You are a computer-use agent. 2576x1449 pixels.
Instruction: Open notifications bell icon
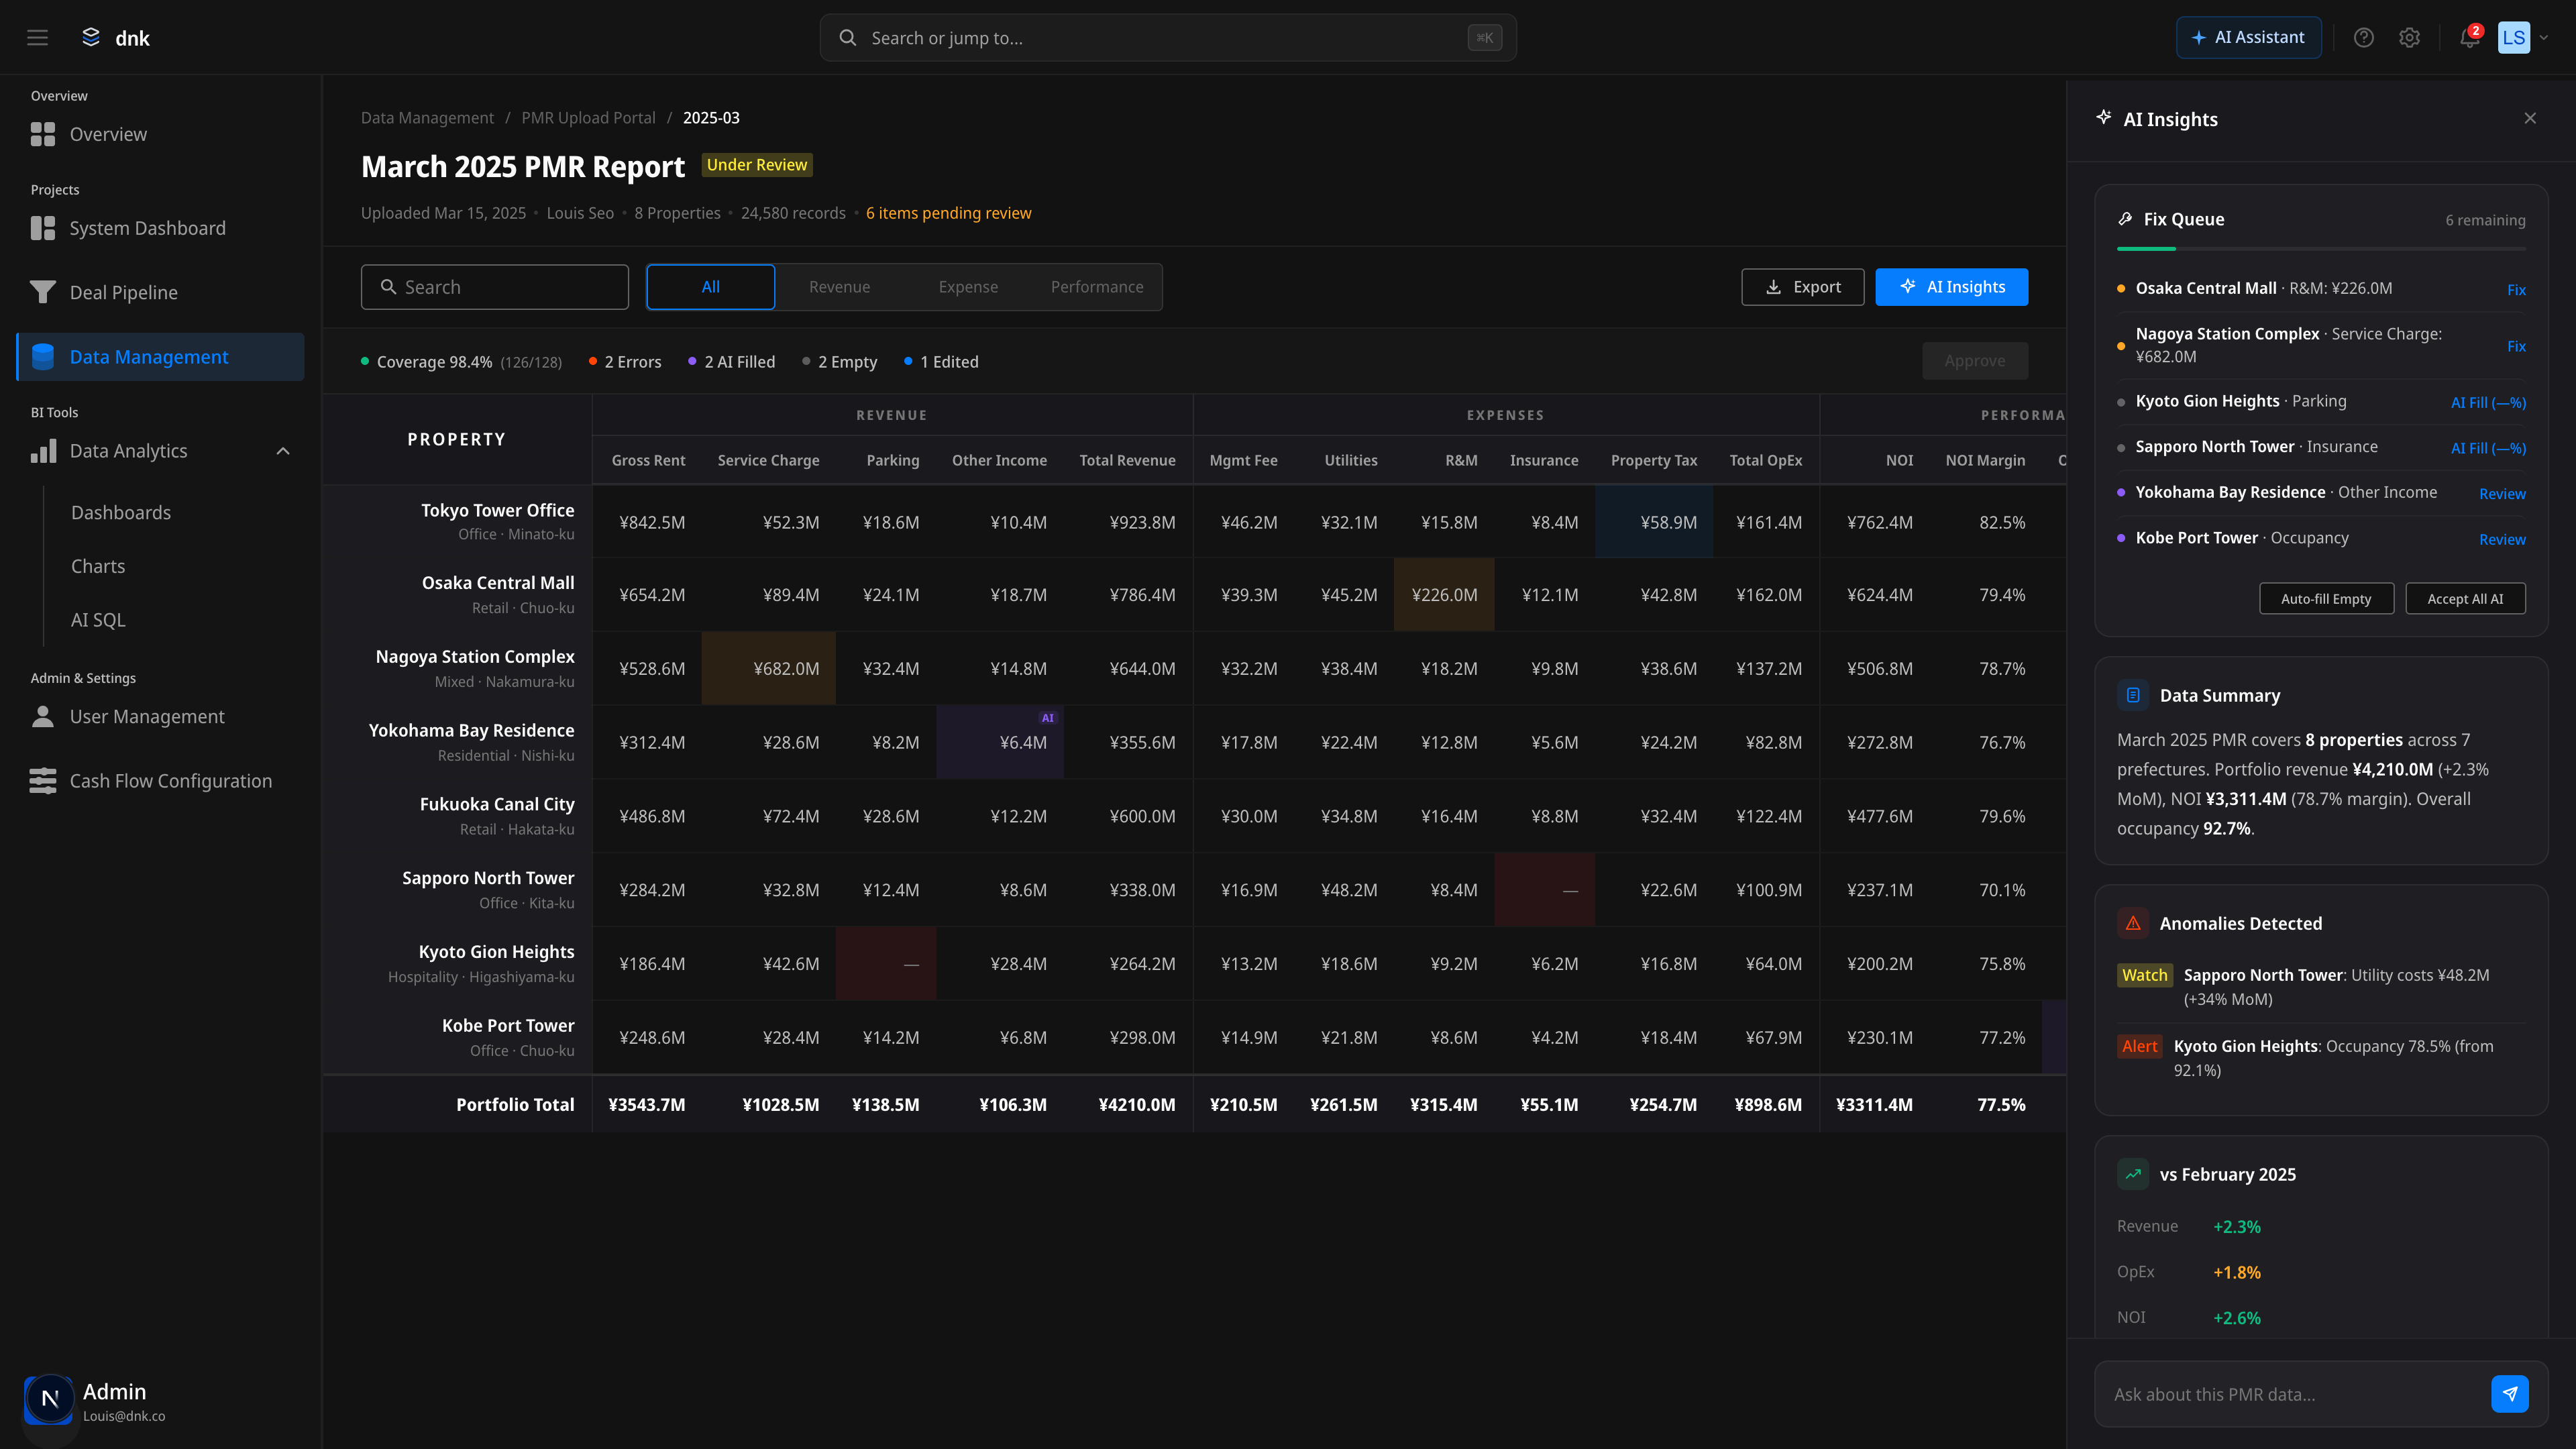click(x=2469, y=38)
